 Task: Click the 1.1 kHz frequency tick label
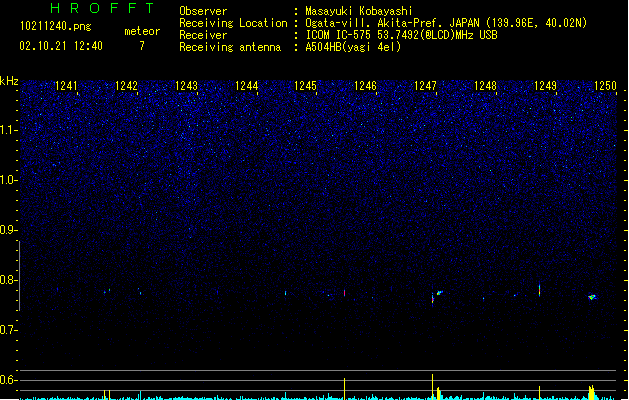tap(7, 130)
